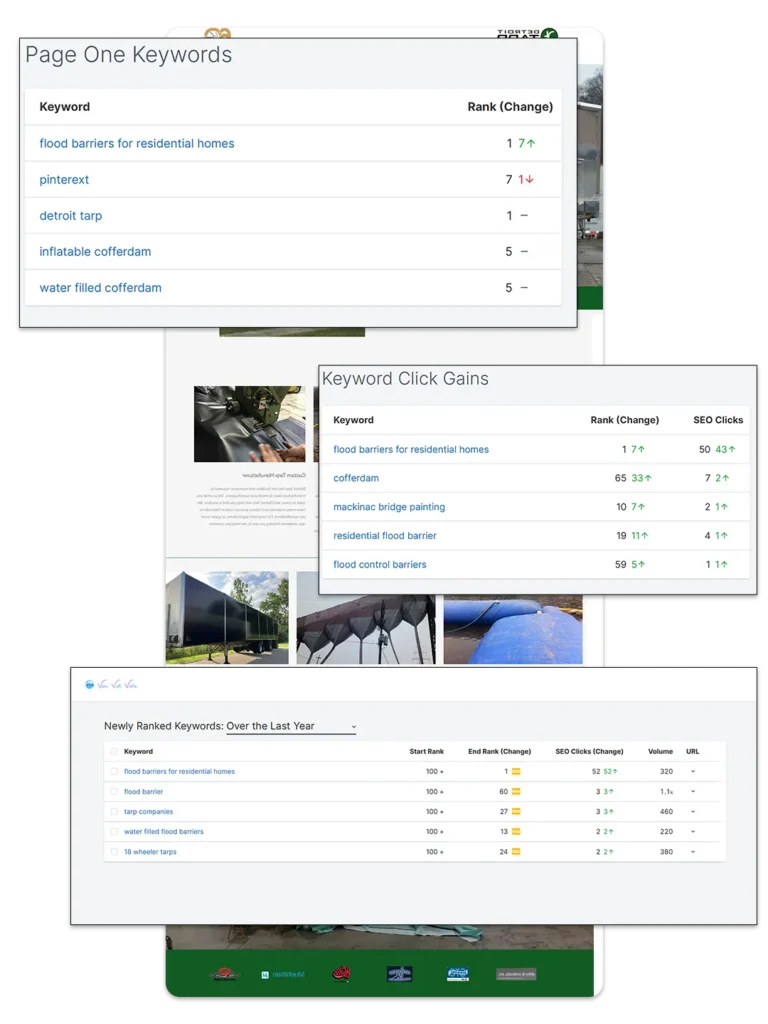Click NEW badge in tarp companies row

click(516, 812)
